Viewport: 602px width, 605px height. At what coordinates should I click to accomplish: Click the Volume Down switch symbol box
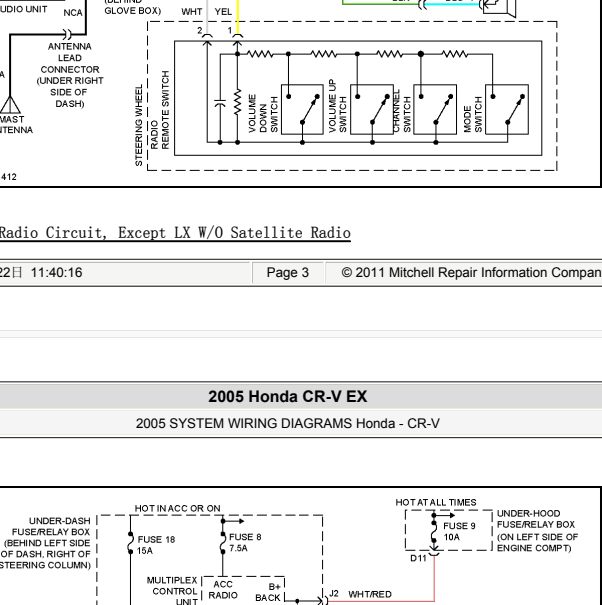302,110
